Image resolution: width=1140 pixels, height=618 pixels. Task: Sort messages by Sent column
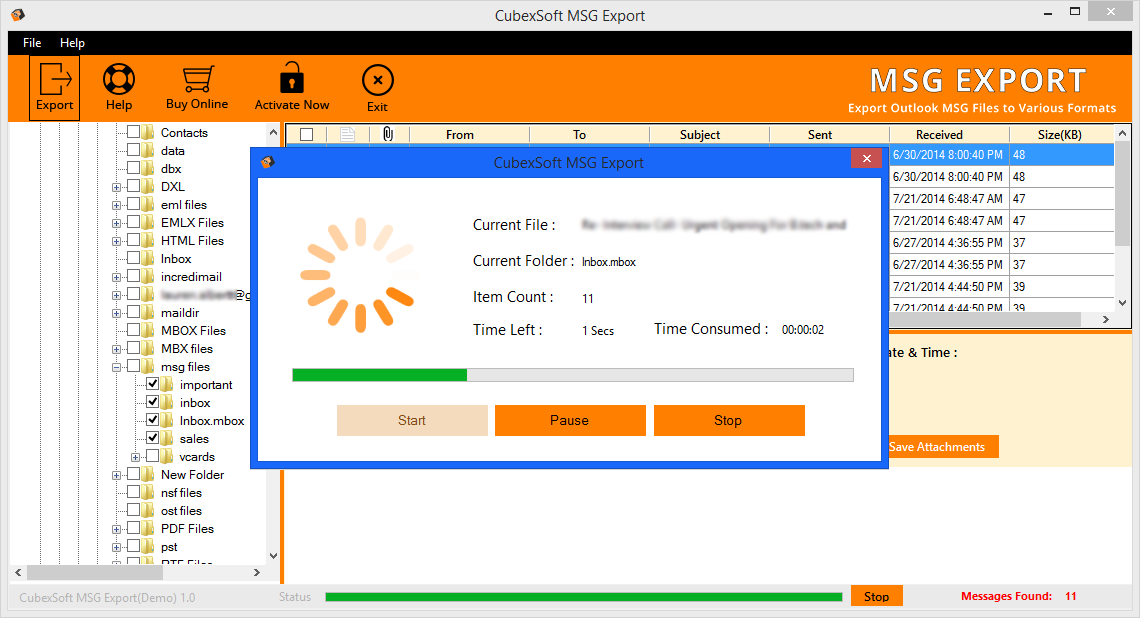click(x=829, y=135)
